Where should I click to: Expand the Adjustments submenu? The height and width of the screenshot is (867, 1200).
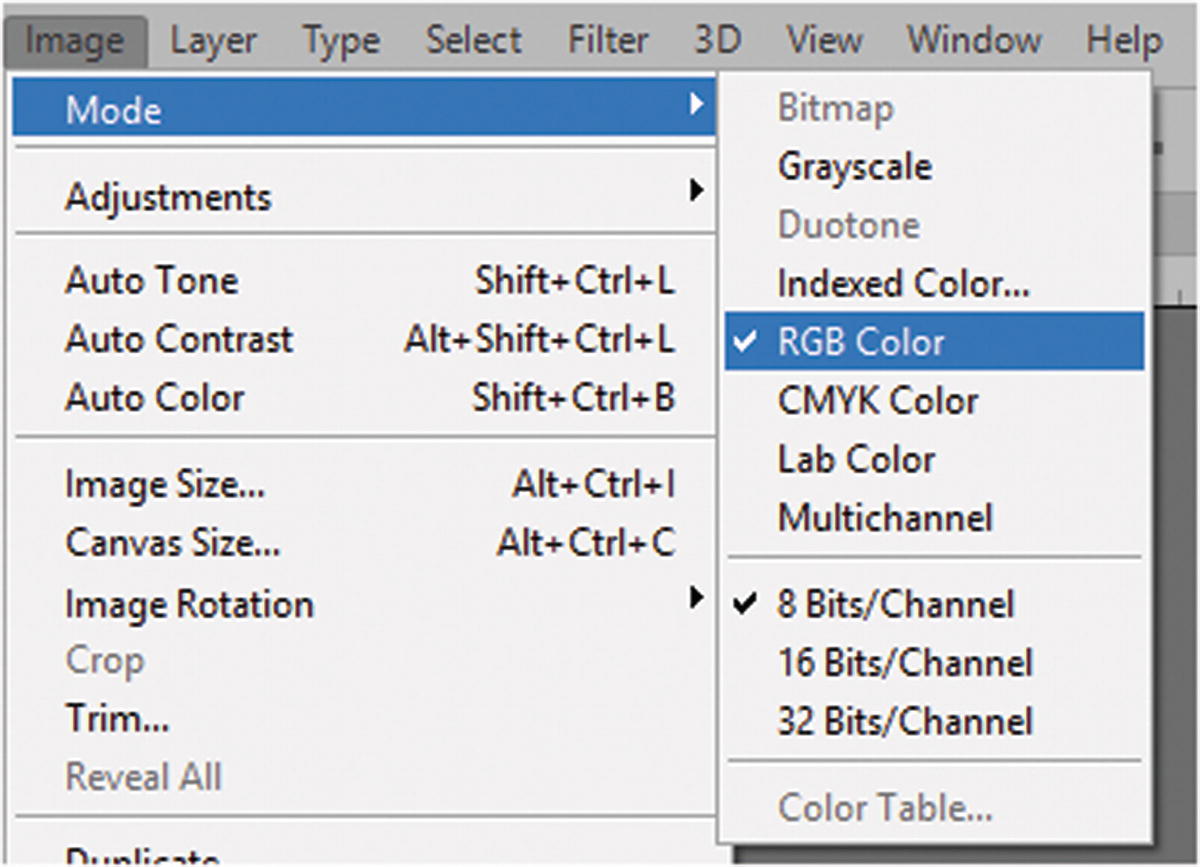click(x=168, y=197)
